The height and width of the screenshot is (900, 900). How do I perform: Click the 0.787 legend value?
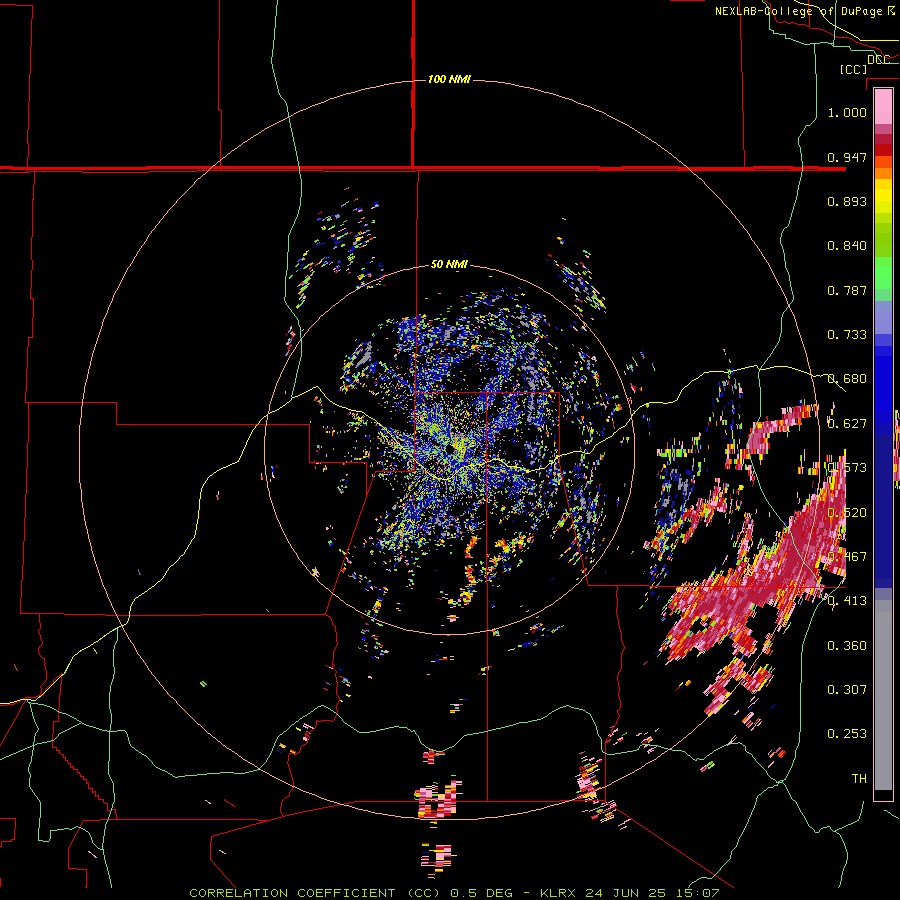tap(847, 290)
